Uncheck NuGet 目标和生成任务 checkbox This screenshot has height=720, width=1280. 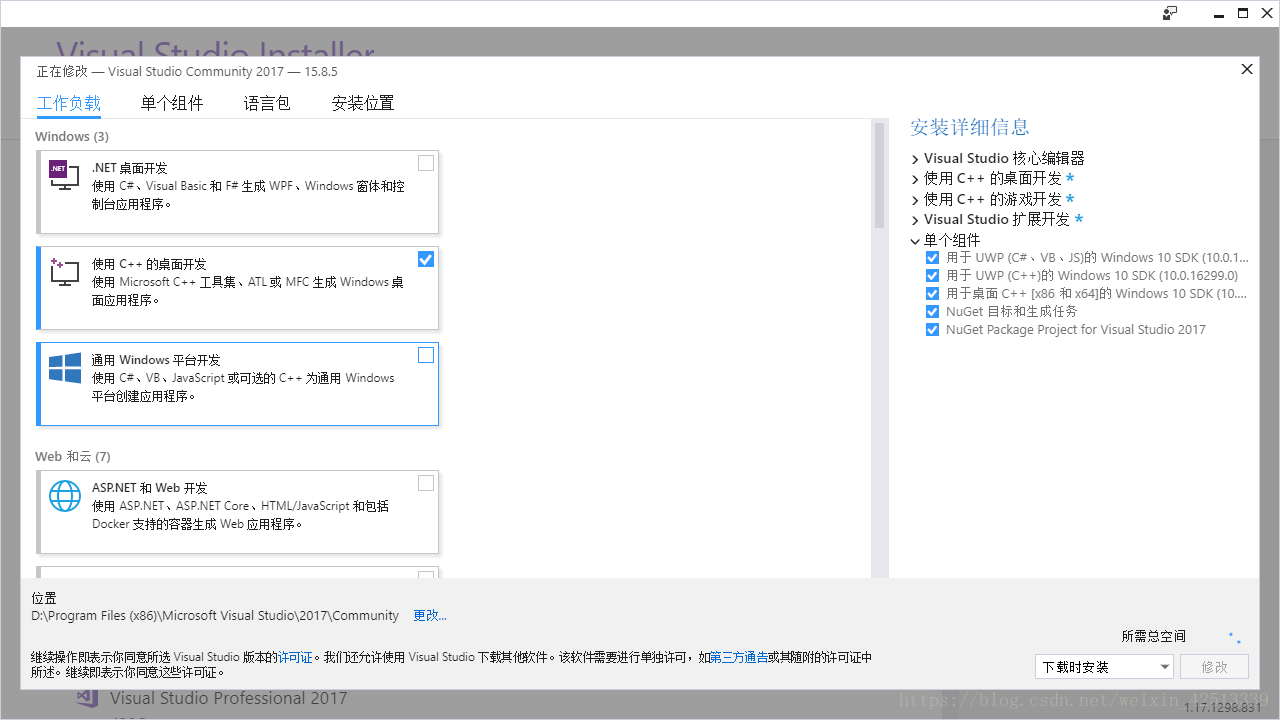coord(933,312)
